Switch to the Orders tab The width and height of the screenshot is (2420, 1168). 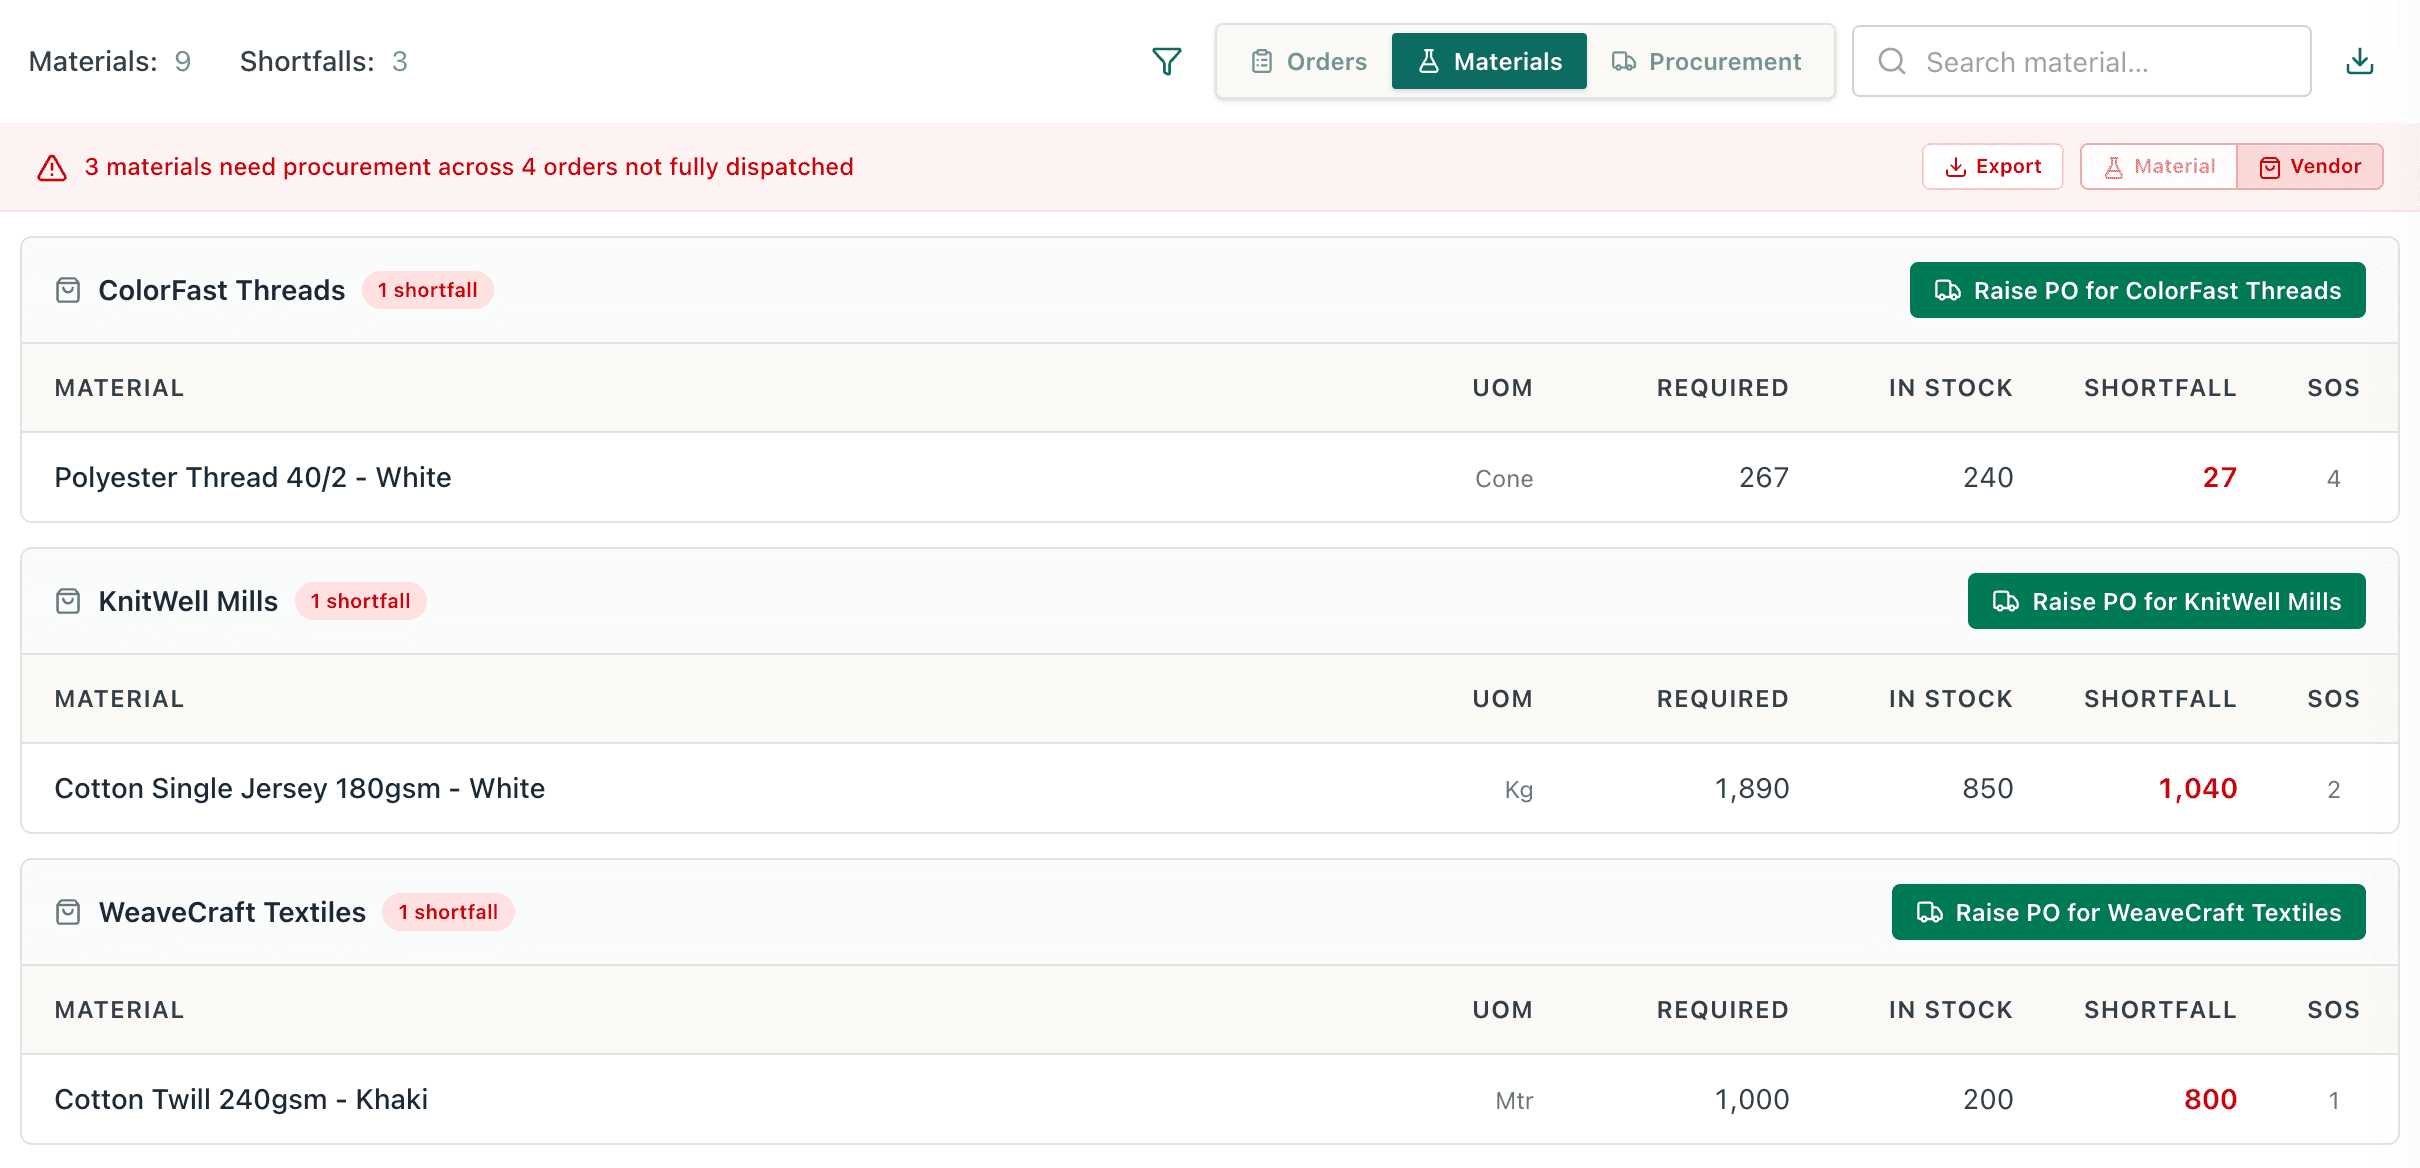(1308, 62)
